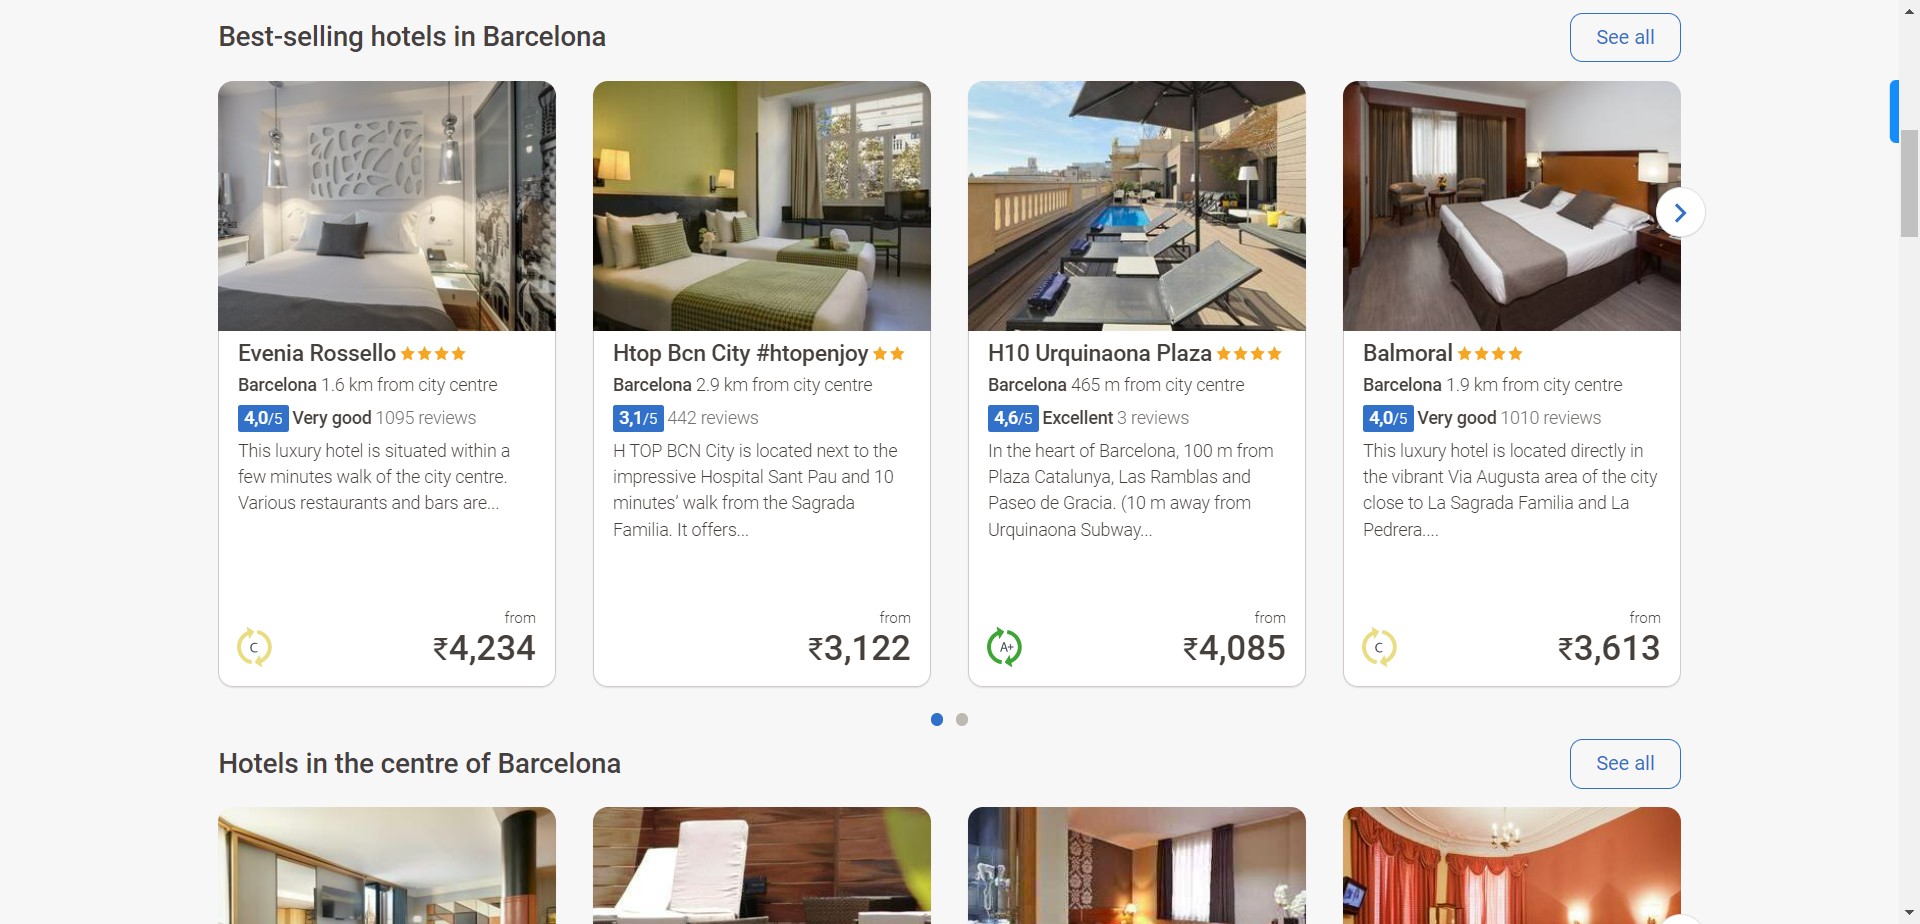This screenshot has width=1920, height=924.
Task: Open the Balmoral hotel room photo
Action: [1511, 206]
